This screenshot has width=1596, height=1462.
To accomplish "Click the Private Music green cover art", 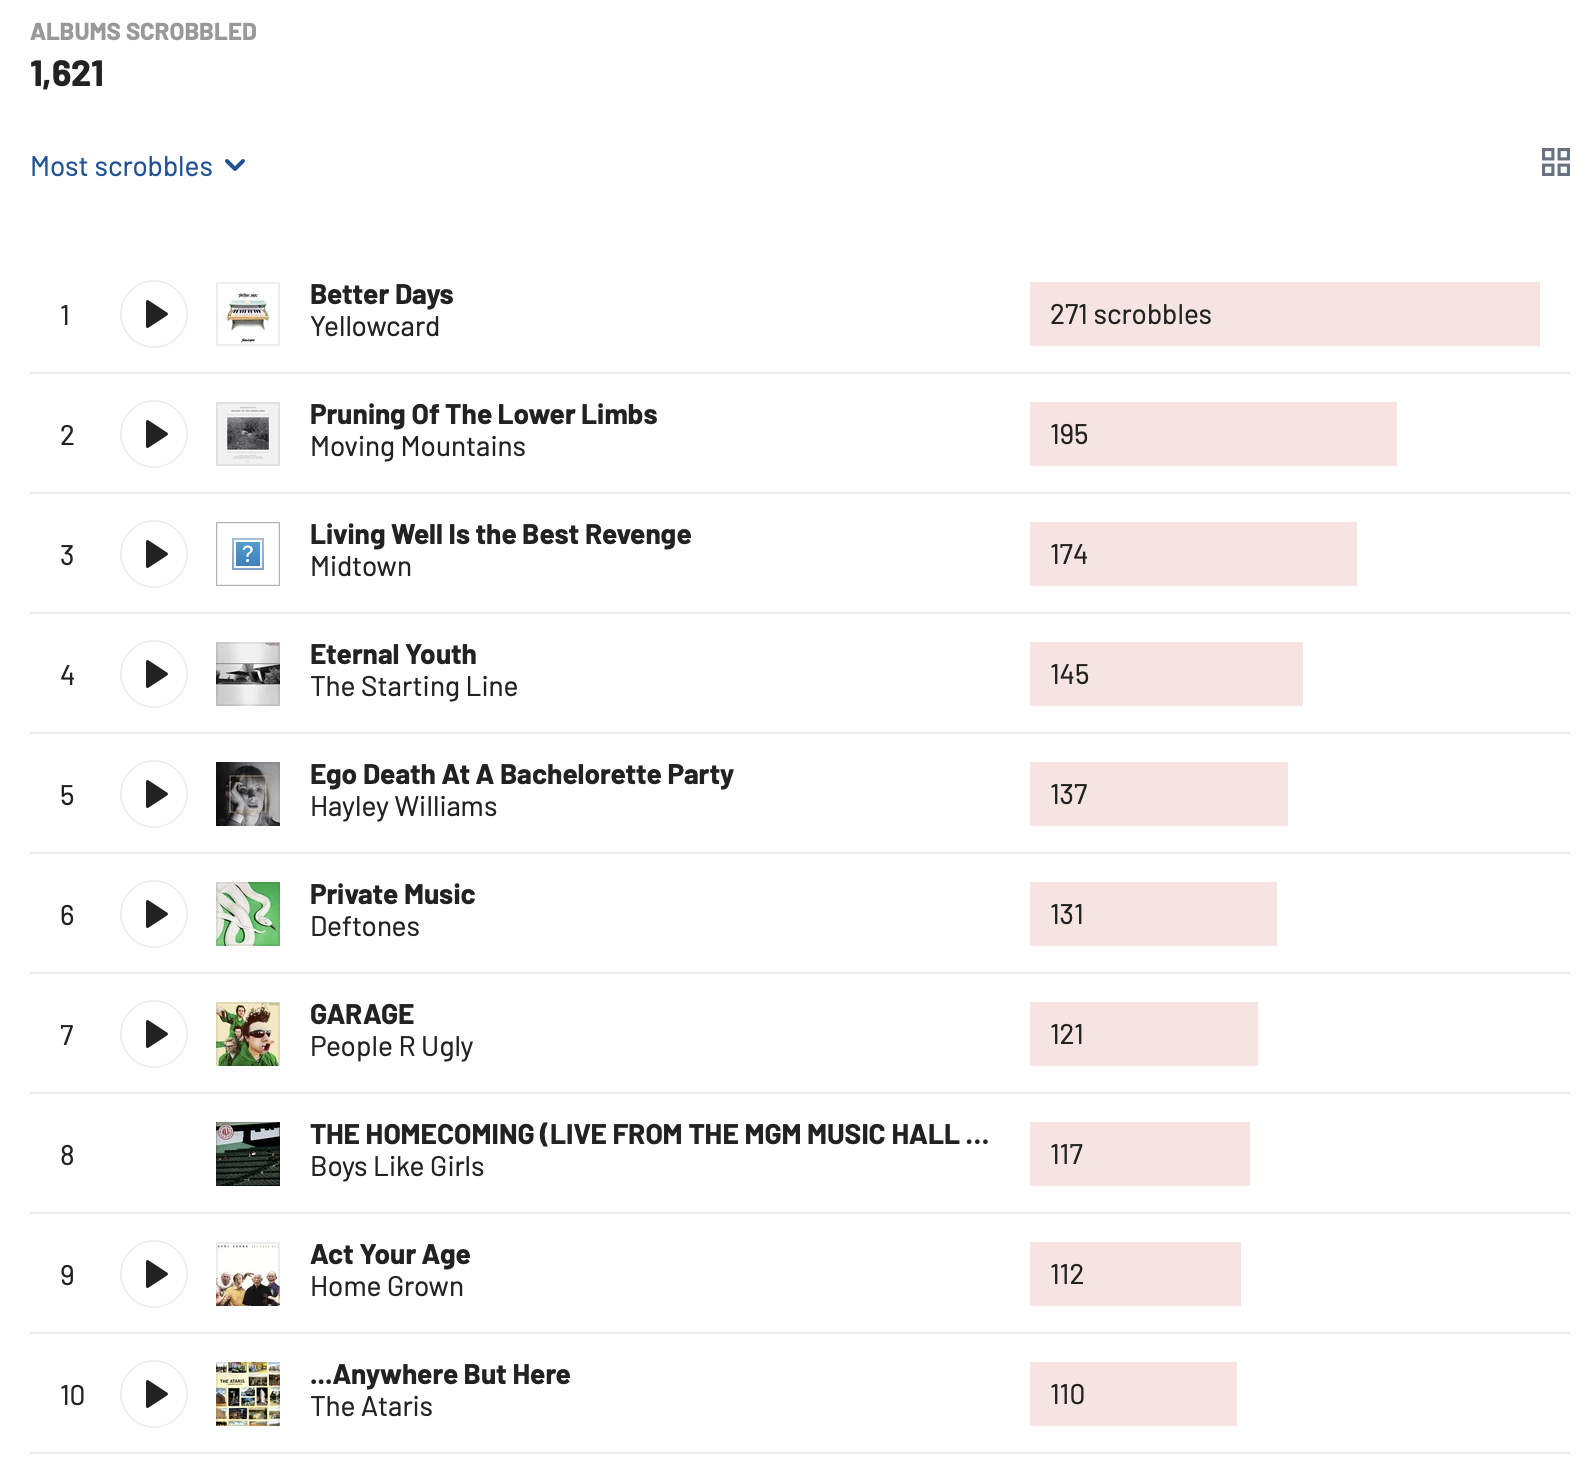I will [248, 914].
